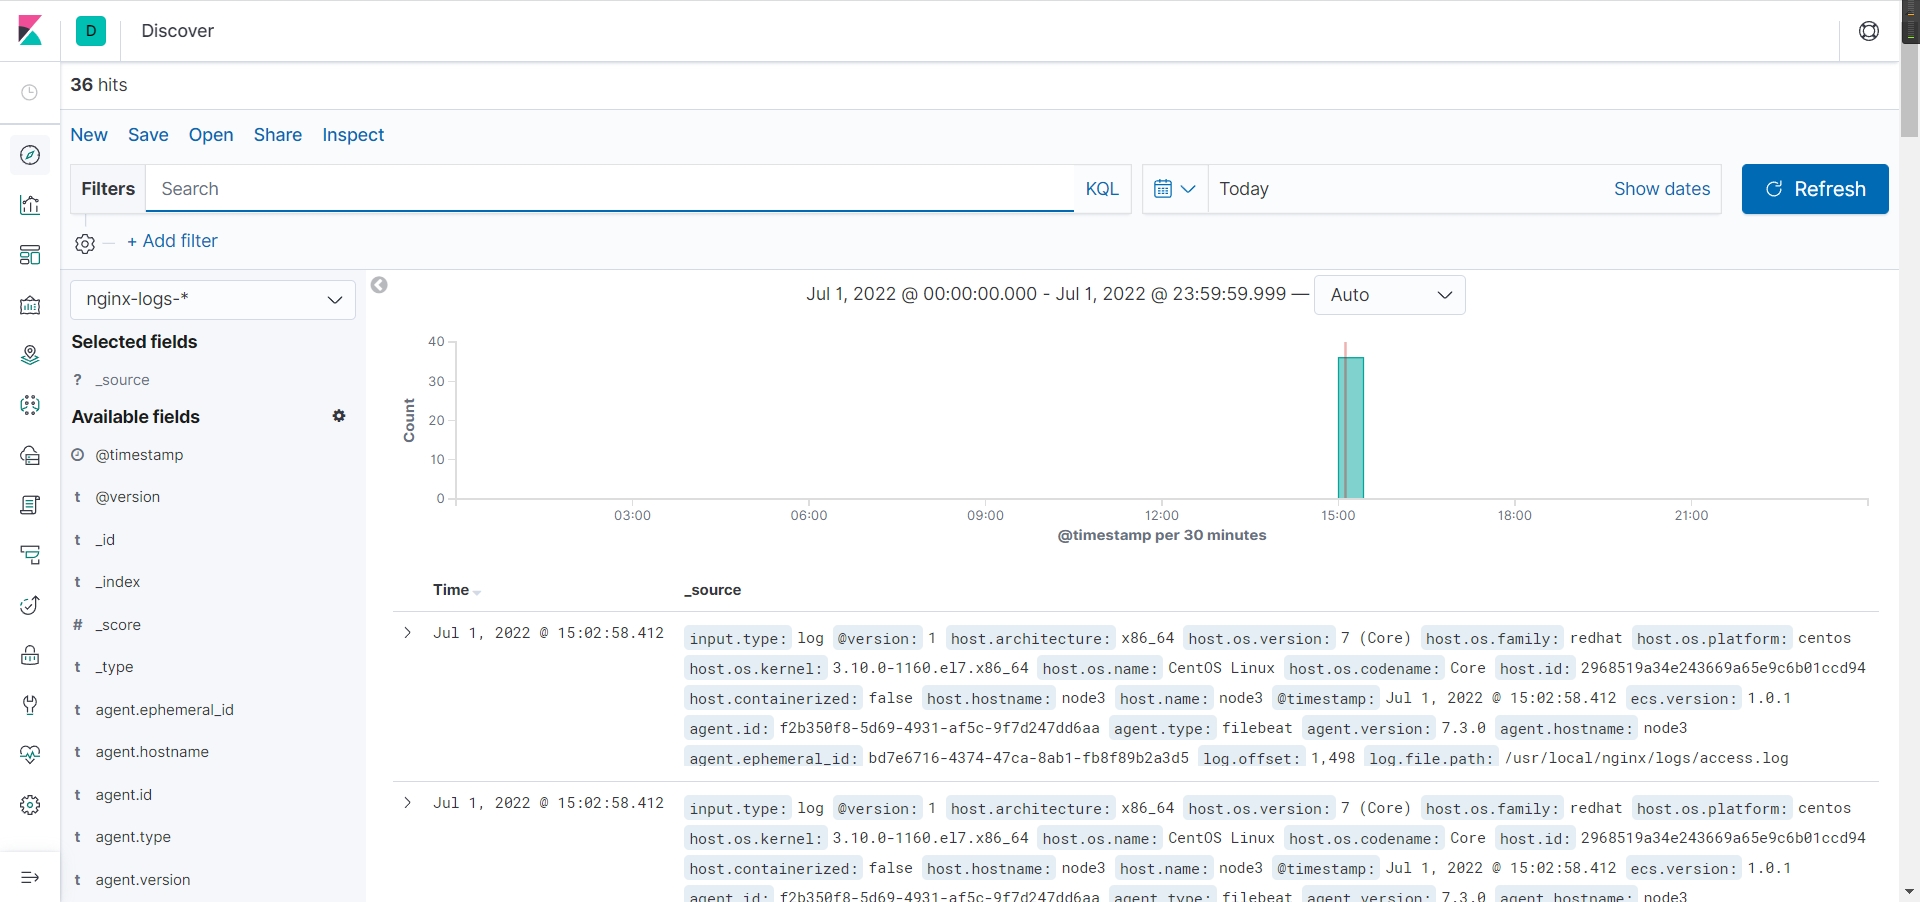Open the nginx-logs-* index pattern dropdown

pos(213,299)
